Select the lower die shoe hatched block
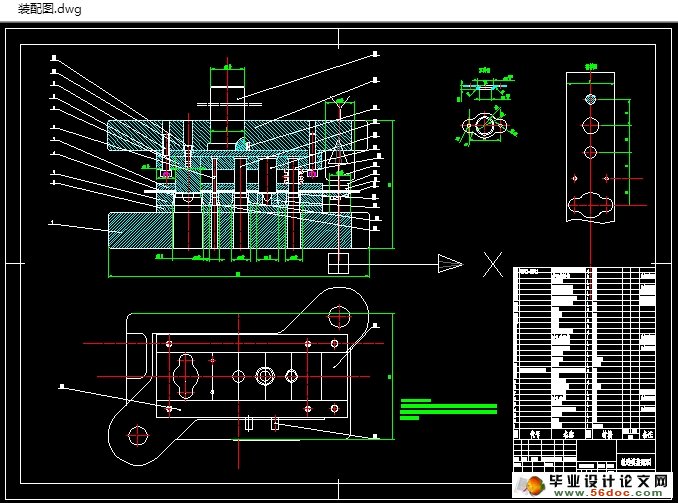 coord(130,232)
